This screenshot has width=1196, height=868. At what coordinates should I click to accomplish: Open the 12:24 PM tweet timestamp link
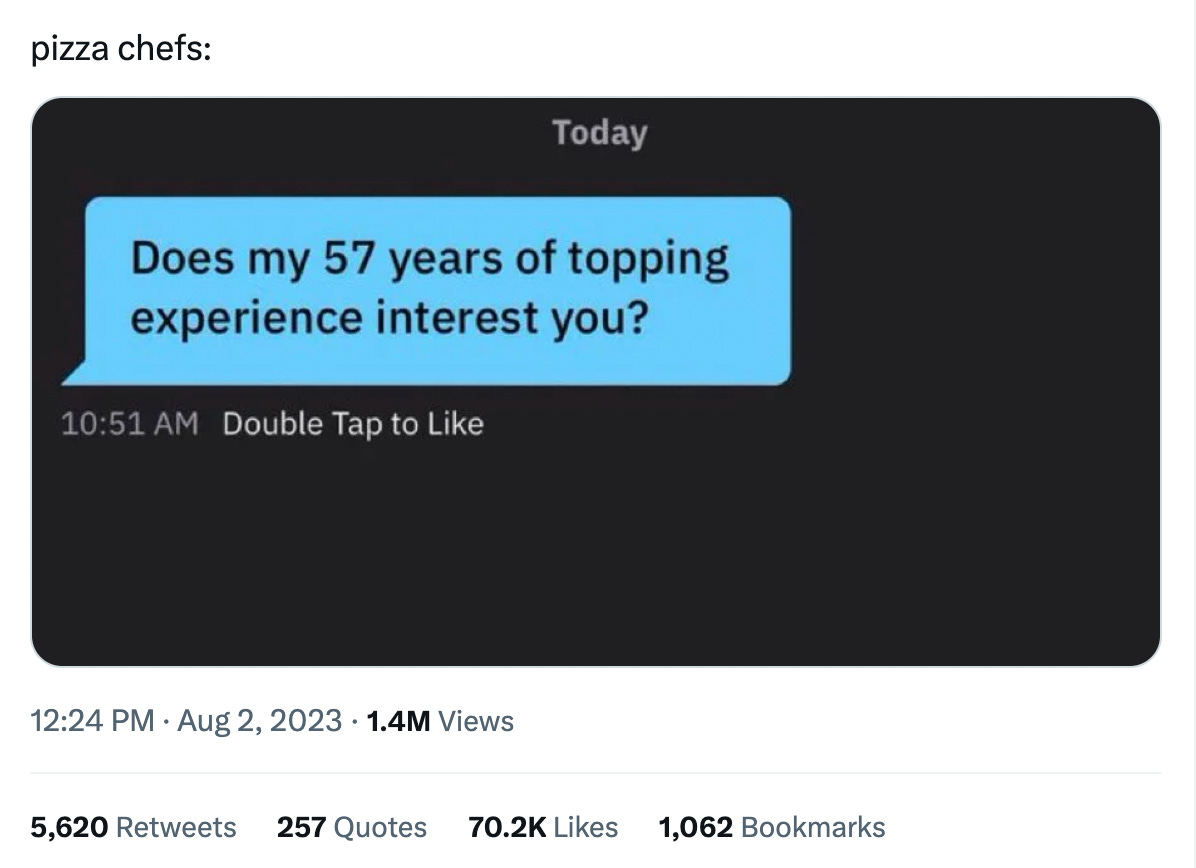(x=92, y=721)
